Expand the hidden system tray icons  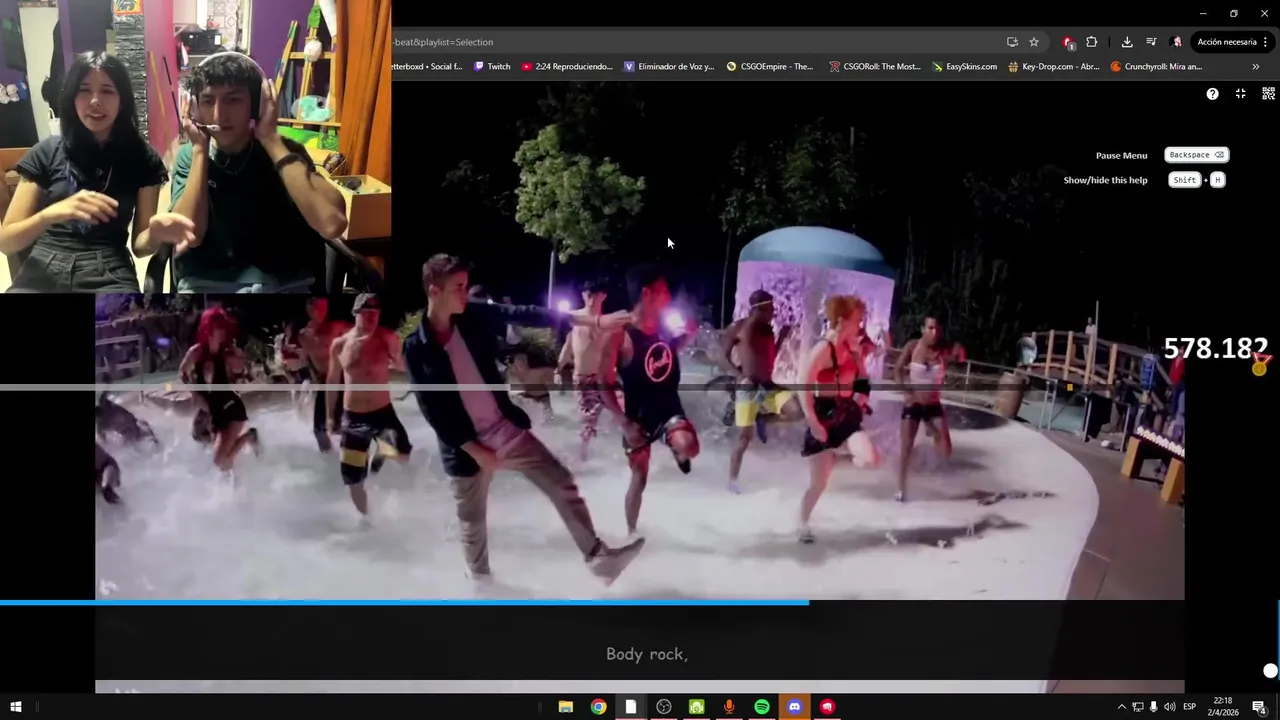(x=1121, y=707)
